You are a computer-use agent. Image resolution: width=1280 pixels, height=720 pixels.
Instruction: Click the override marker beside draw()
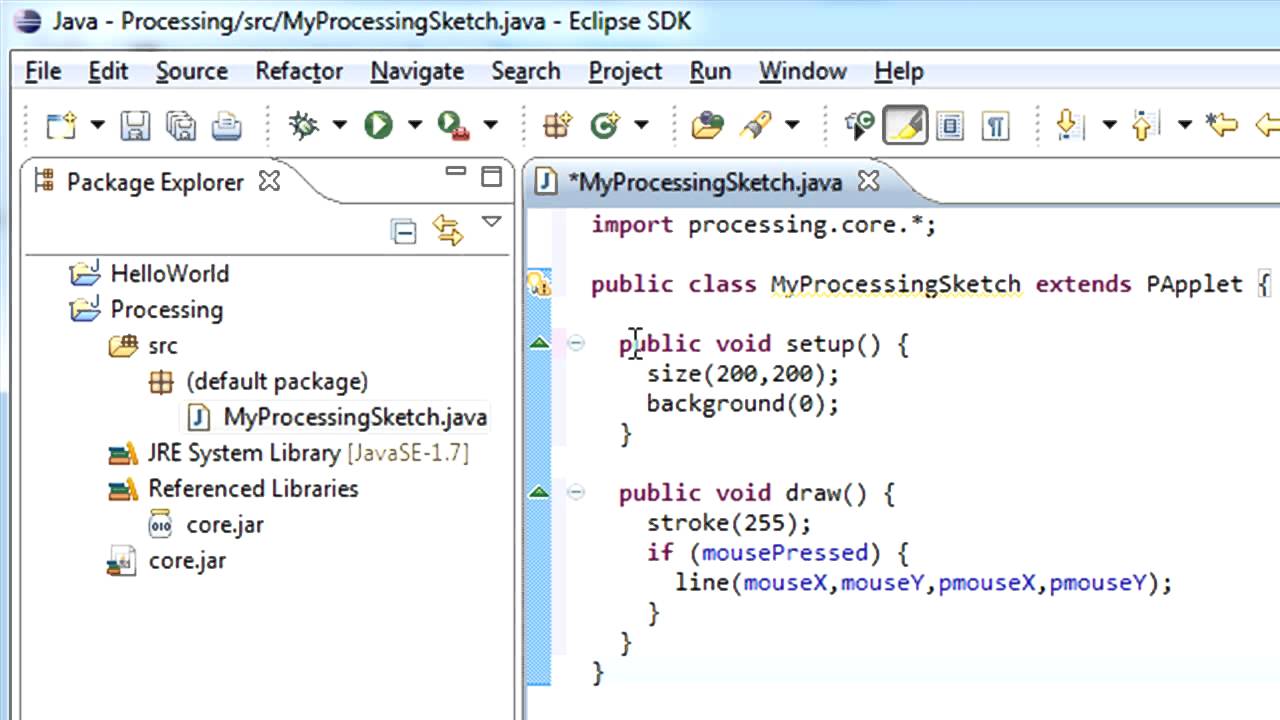pos(539,492)
